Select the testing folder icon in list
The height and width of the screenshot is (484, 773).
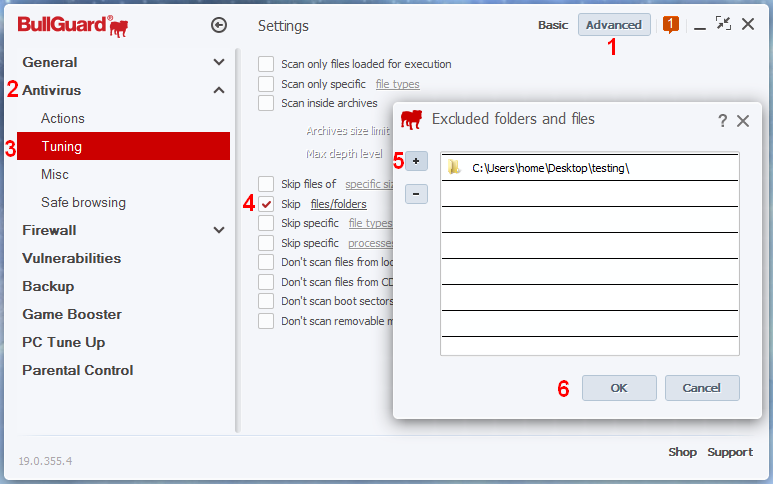coord(454,168)
